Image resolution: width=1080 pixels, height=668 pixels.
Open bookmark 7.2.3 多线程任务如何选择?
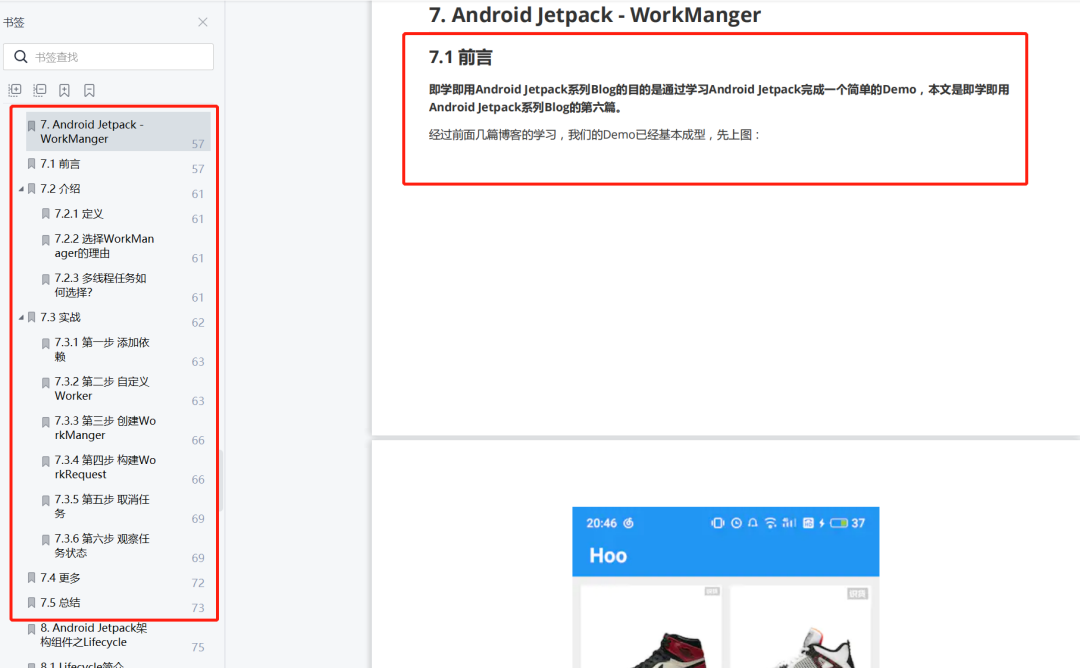point(100,285)
